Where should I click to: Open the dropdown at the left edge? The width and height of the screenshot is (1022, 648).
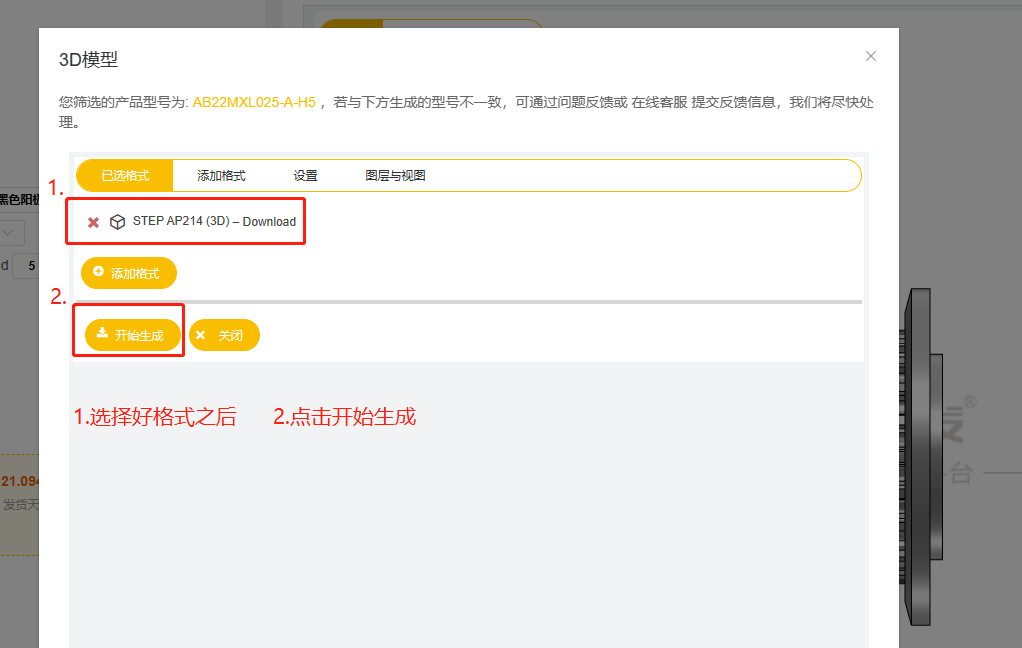tap(10, 232)
